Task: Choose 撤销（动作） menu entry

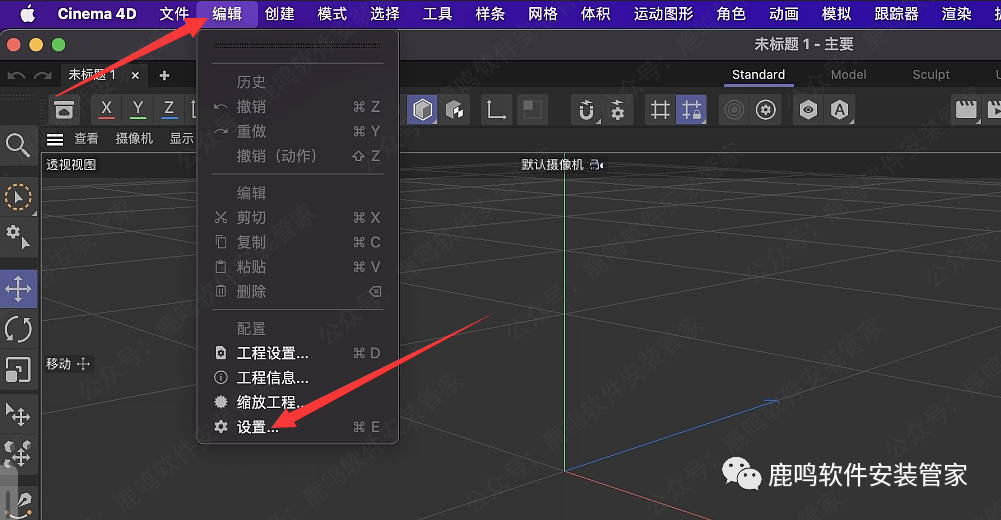Action: click(x=297, y=156)
